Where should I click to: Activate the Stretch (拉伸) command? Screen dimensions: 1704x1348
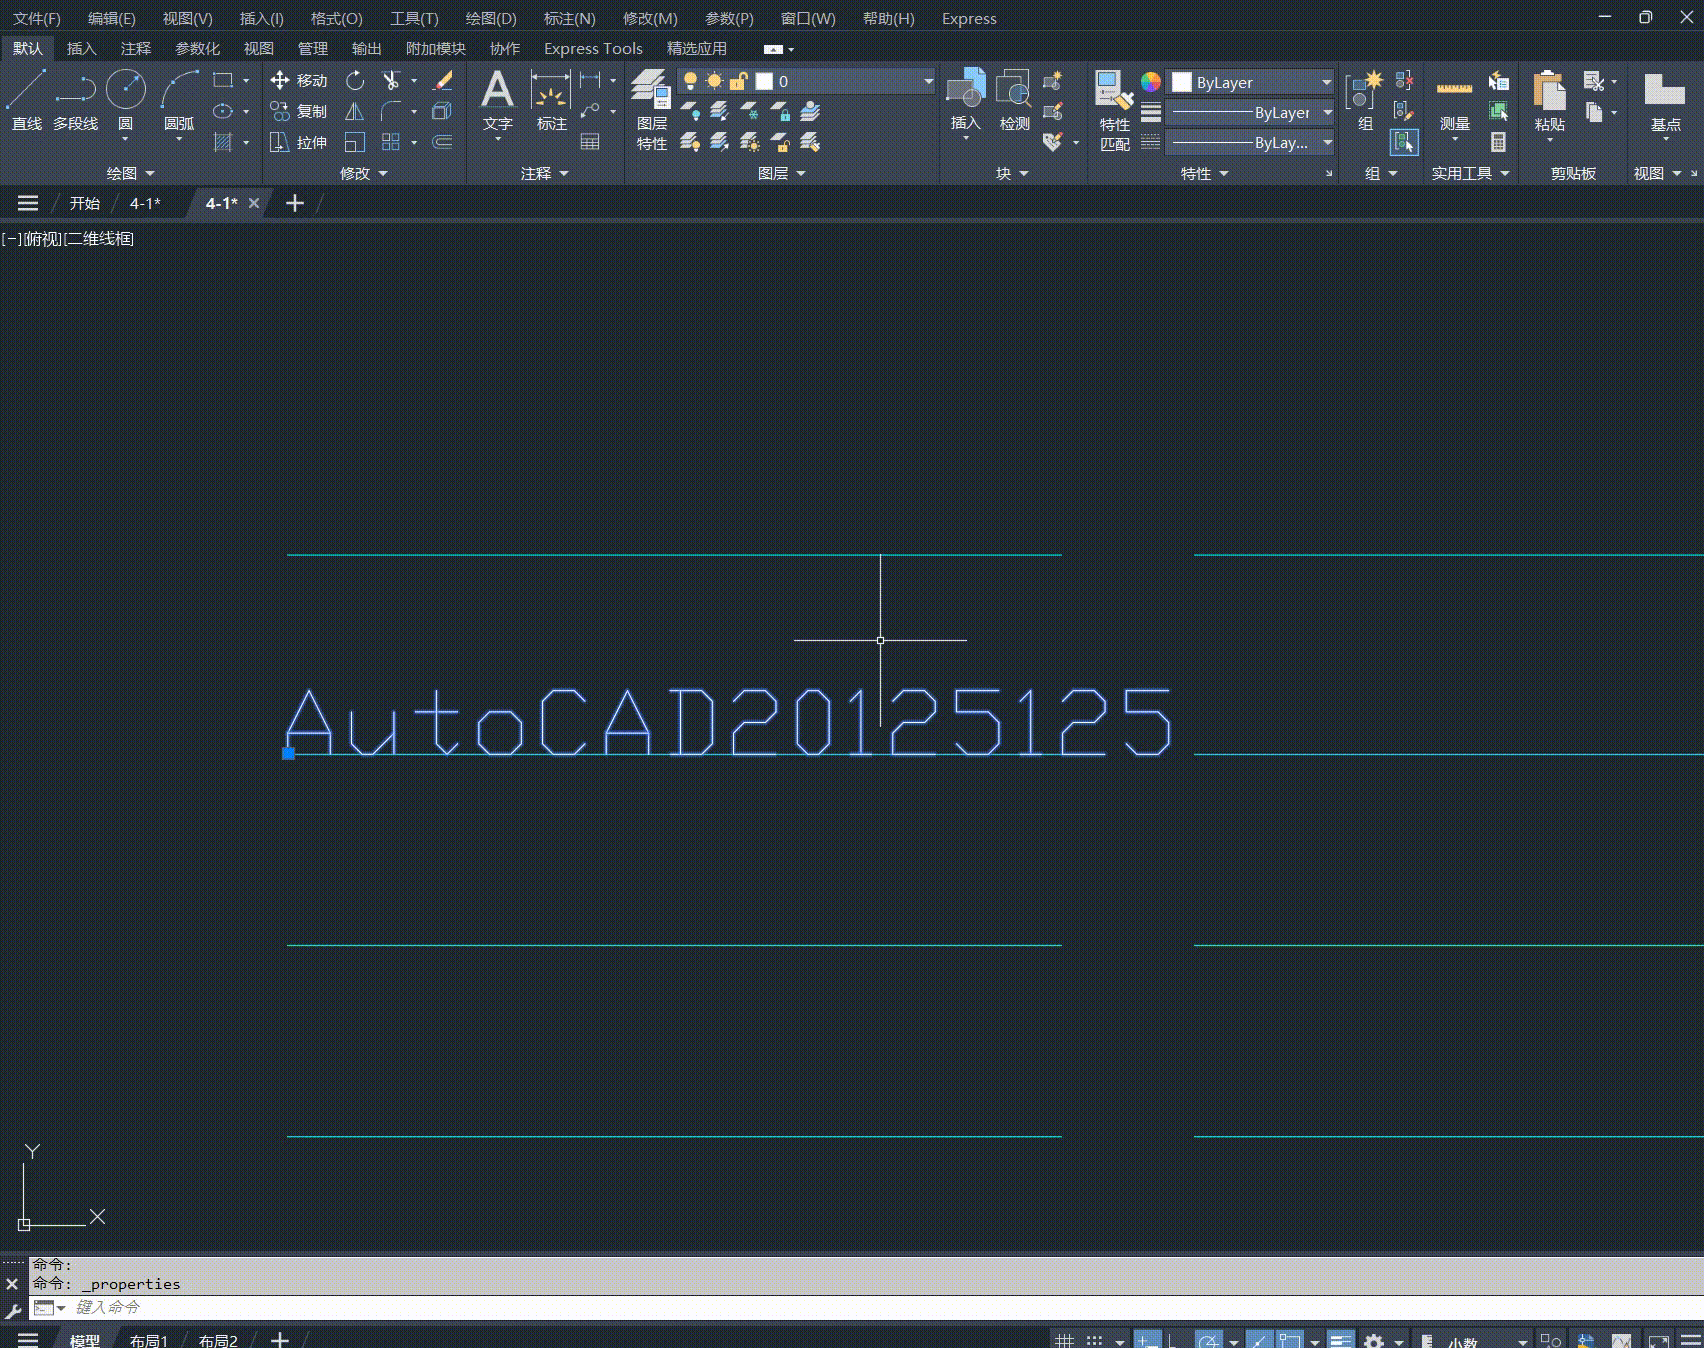tap(299, 142)
